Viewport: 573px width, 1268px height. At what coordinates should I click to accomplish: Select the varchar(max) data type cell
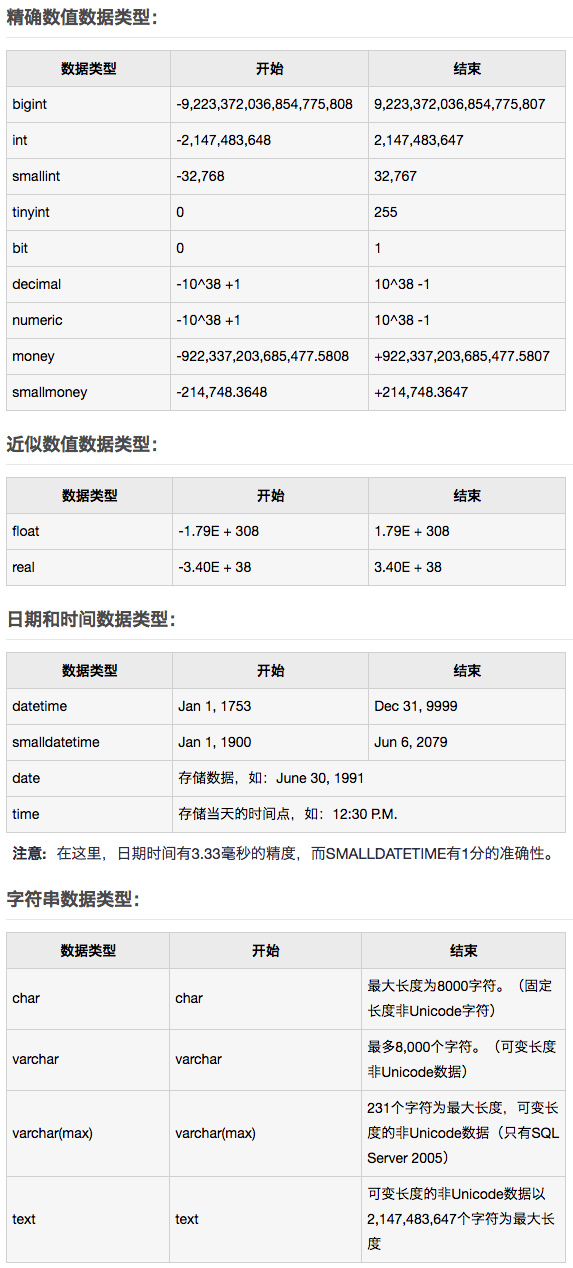click(x=88, y=1133)
